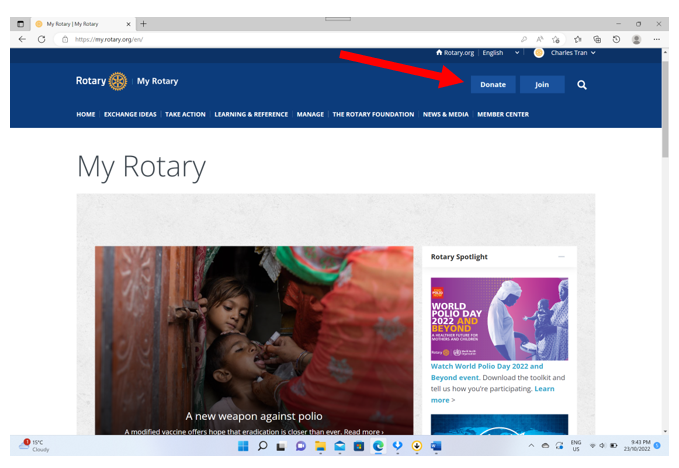Image resolution: width=679 pixels, height=468 pixels.
Task: Click the home icon Rotary.org link
Action: (455, 53)
